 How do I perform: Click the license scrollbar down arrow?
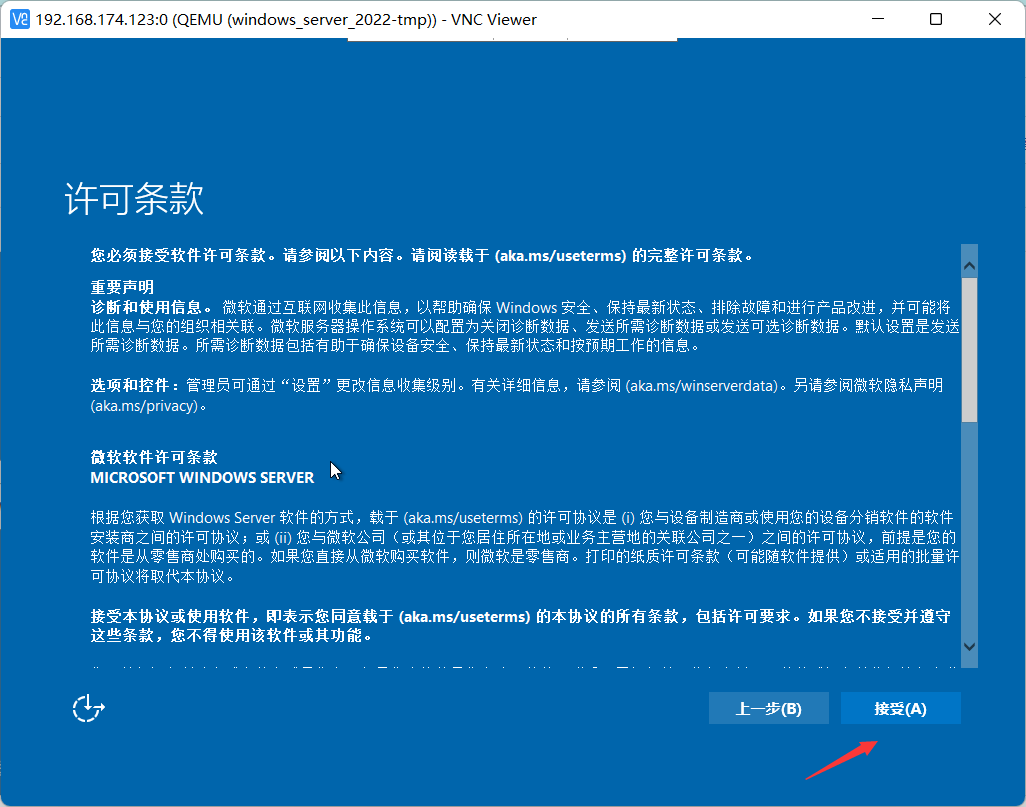(x=969, y=647)
